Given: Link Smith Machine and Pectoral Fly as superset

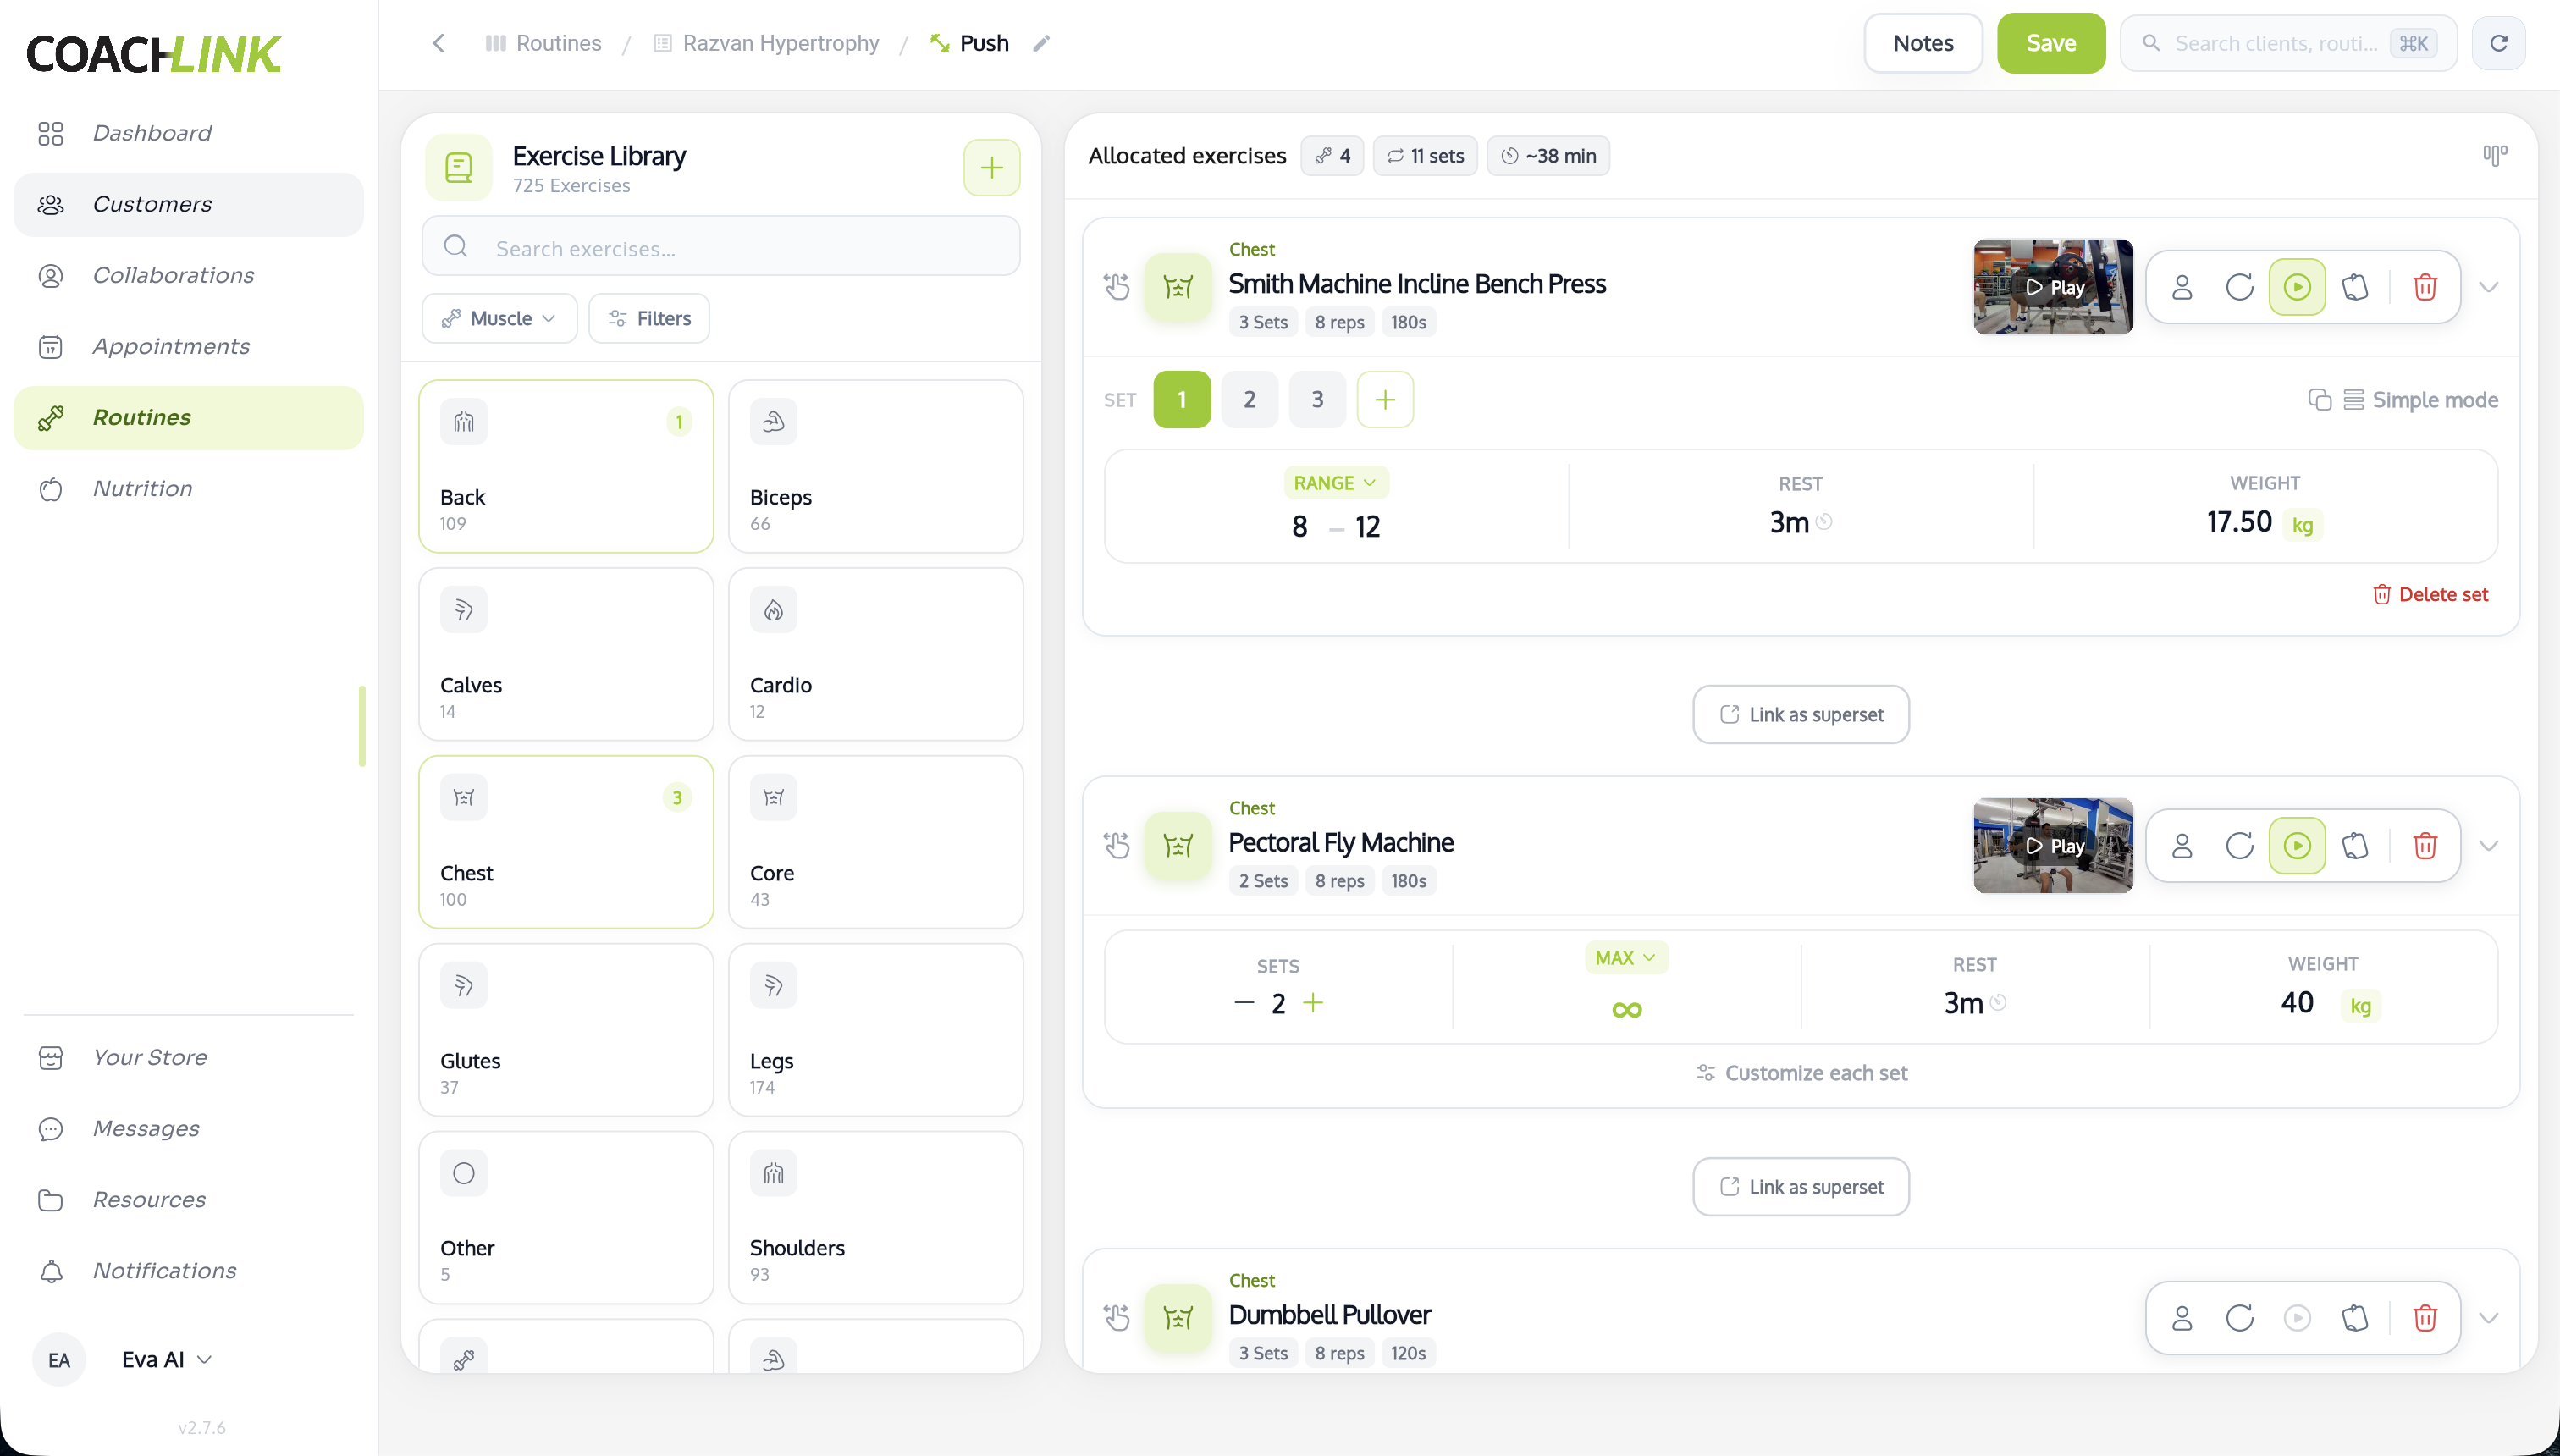Looking at the screenshot, I should [1800, 714].
